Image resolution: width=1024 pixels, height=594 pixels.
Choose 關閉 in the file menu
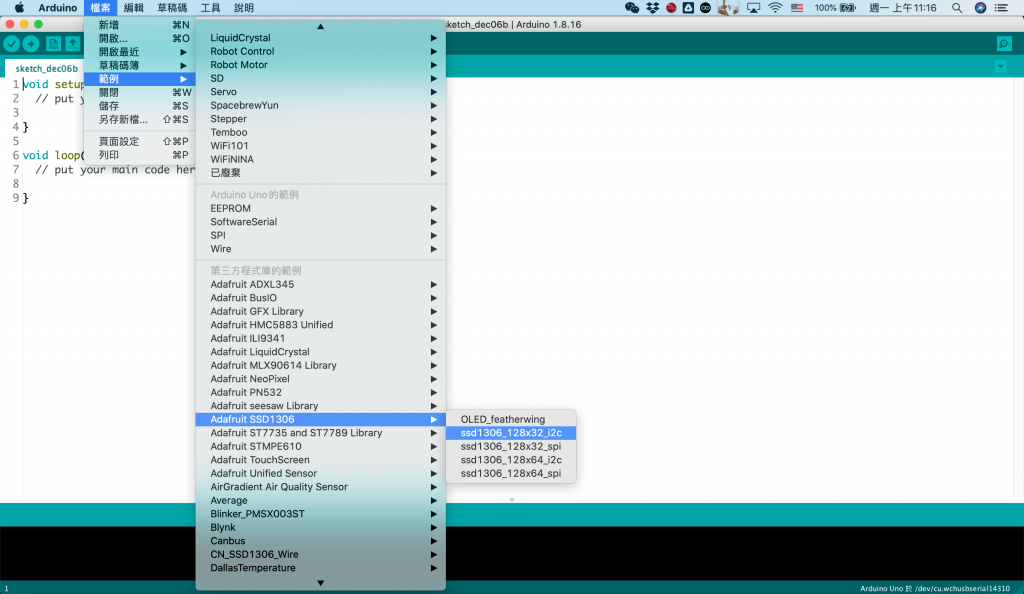[x=140, y=93]
